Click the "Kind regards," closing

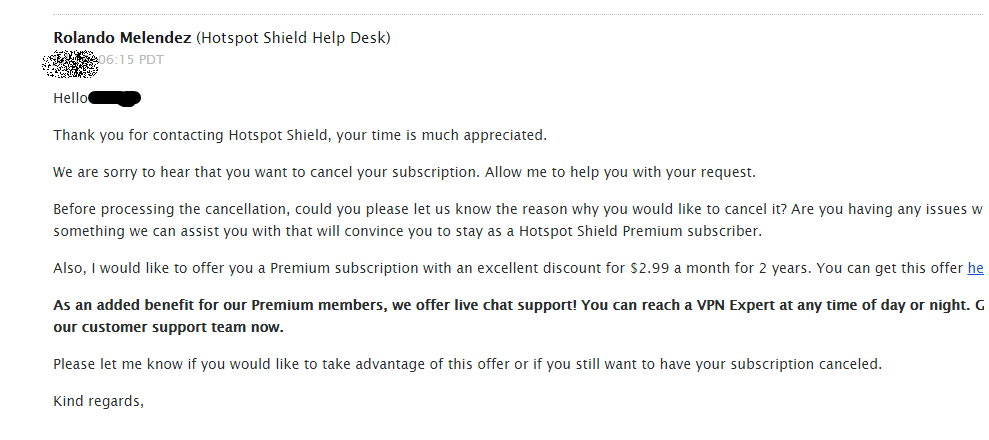click(99, 402)
